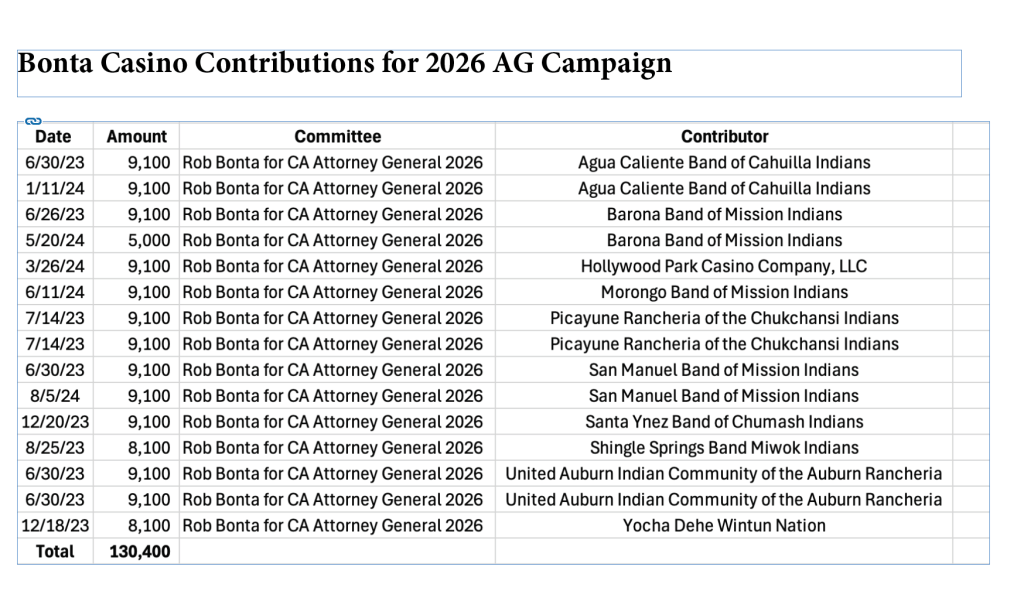Click the Shingle Springs Band Miwok Indians cell
The height and width of the screenshot is (615, 1024).
click(724, 449)
